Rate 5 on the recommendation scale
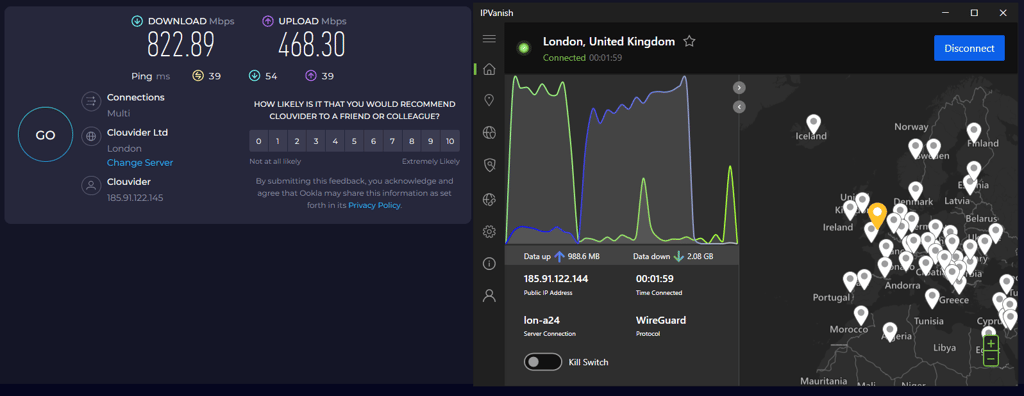Screen dimensions: 1024x396 354,141
